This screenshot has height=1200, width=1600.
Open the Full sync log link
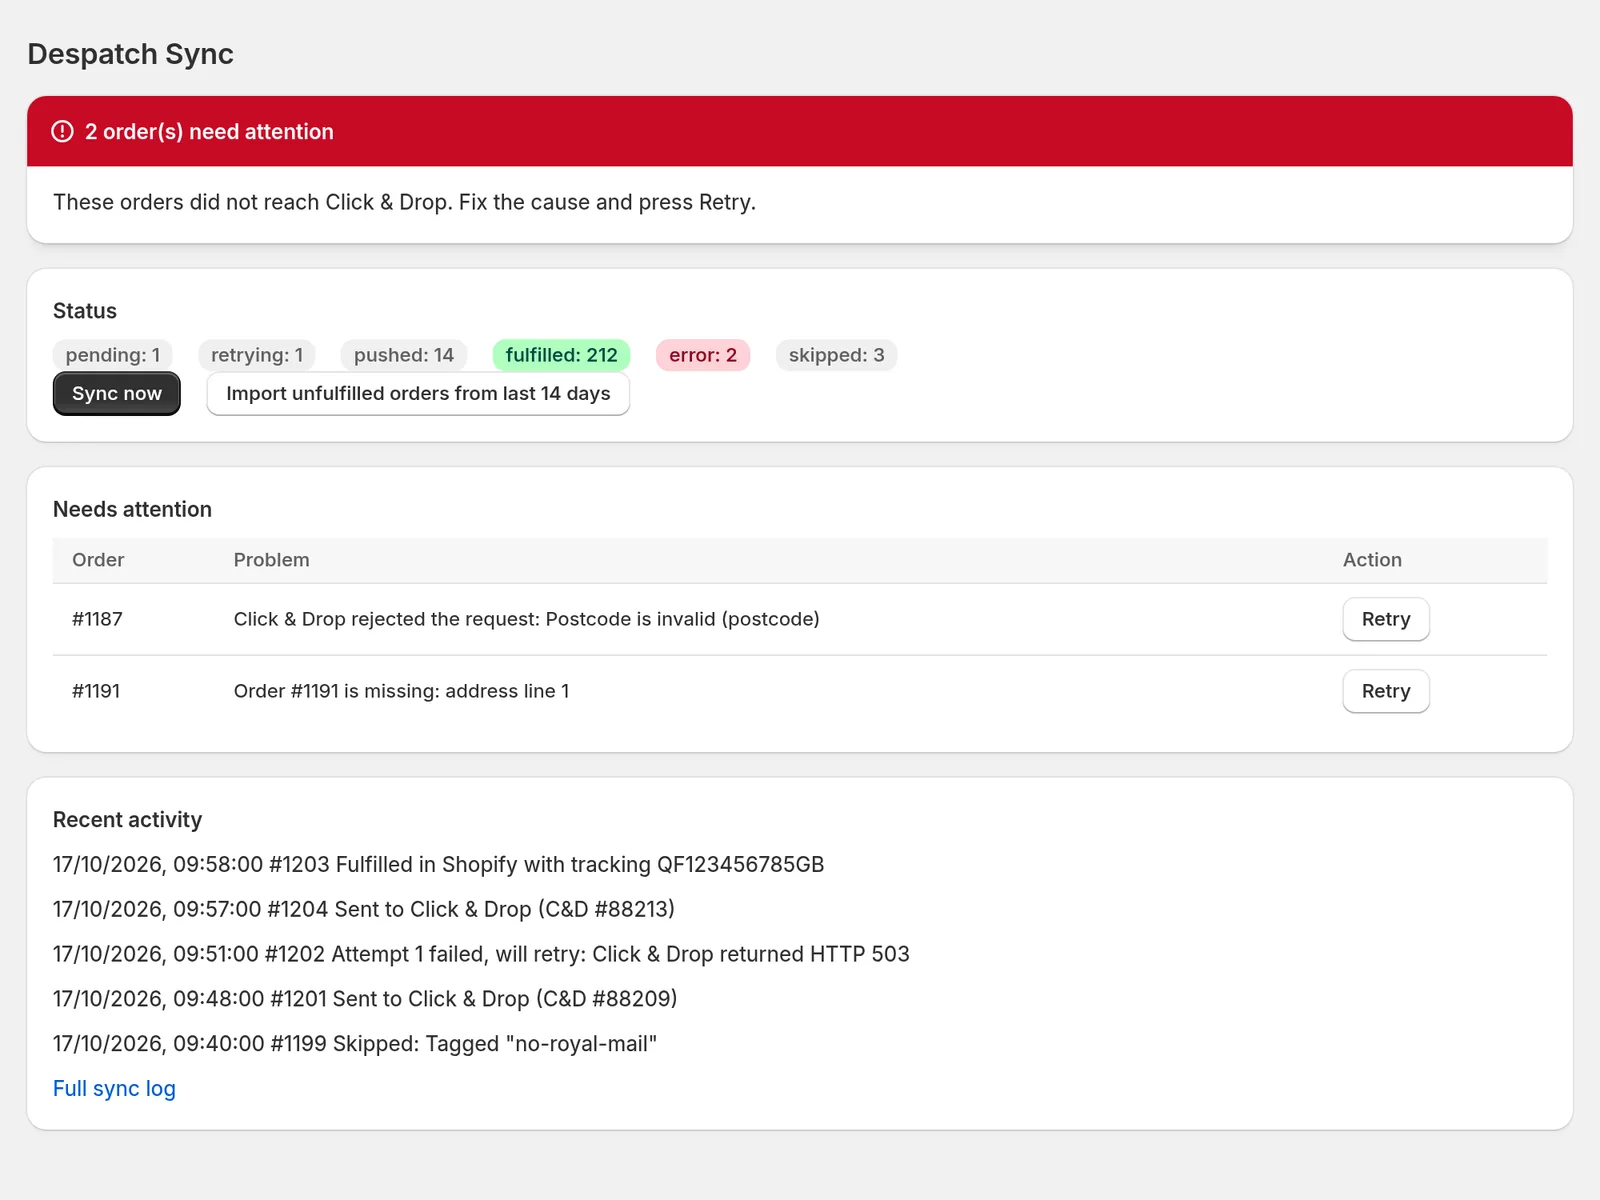click(x=114, y=1089)
